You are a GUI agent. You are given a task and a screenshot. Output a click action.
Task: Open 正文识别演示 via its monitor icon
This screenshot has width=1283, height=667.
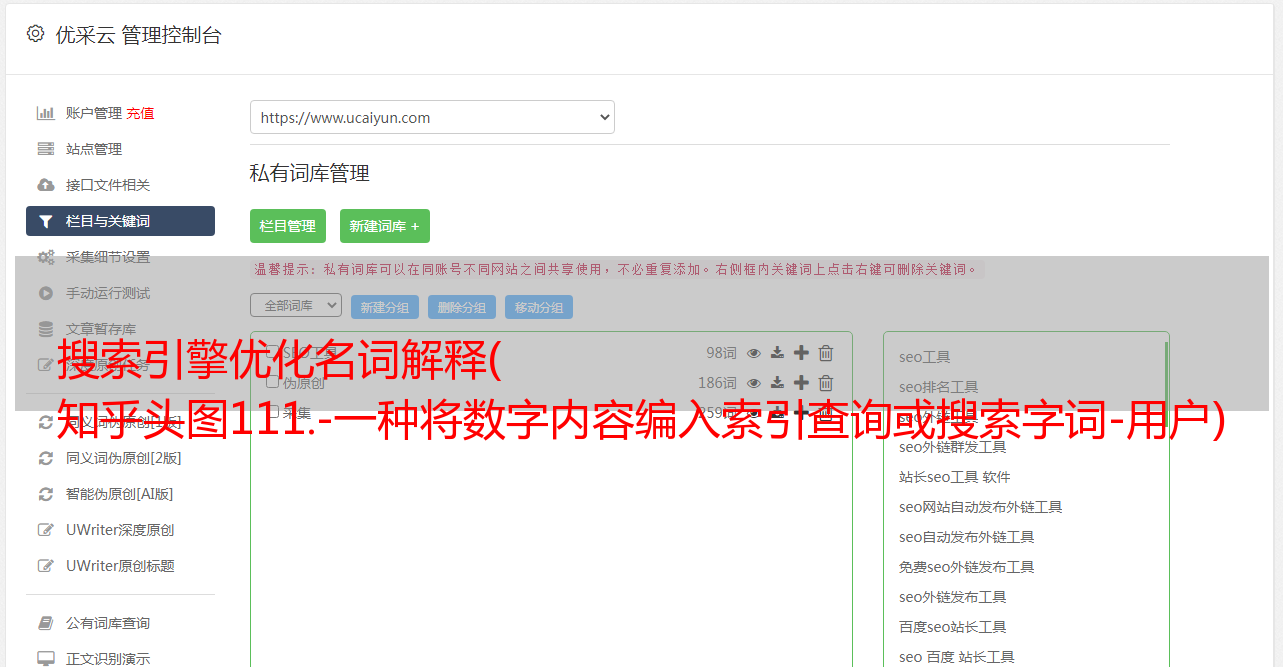(45, 659)
